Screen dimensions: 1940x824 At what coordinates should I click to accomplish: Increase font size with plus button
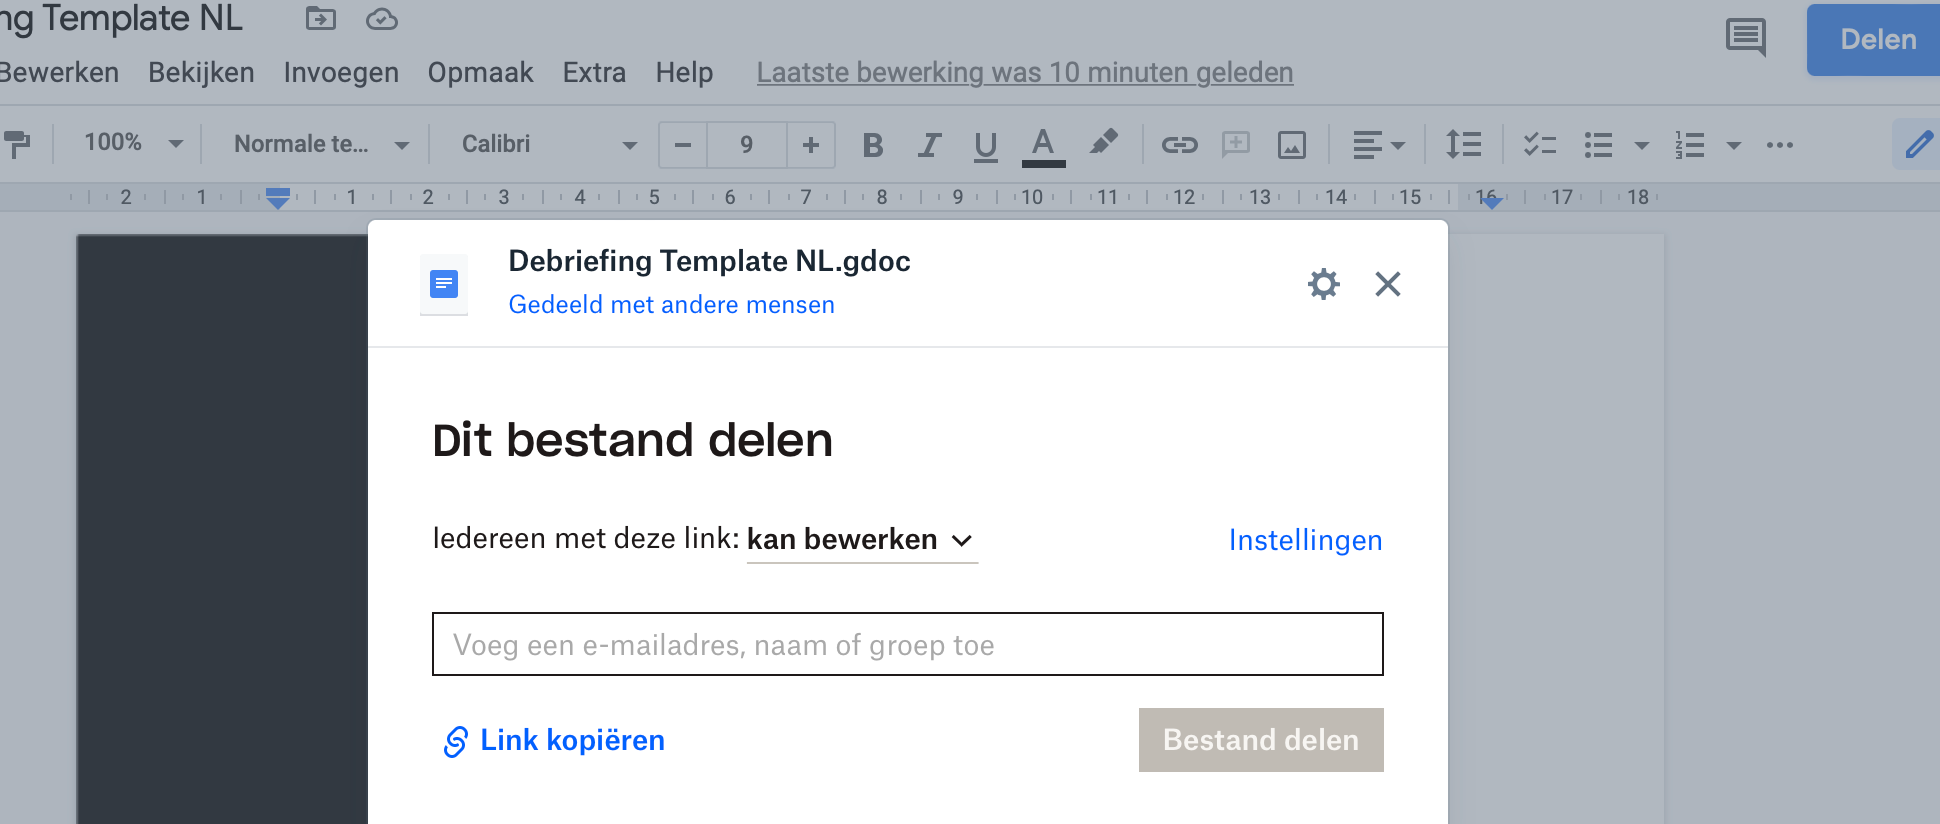tap(811, 145)
